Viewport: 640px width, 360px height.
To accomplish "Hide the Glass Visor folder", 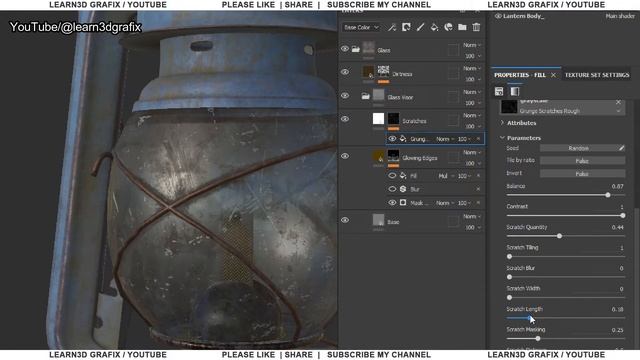I will [345, 96].
